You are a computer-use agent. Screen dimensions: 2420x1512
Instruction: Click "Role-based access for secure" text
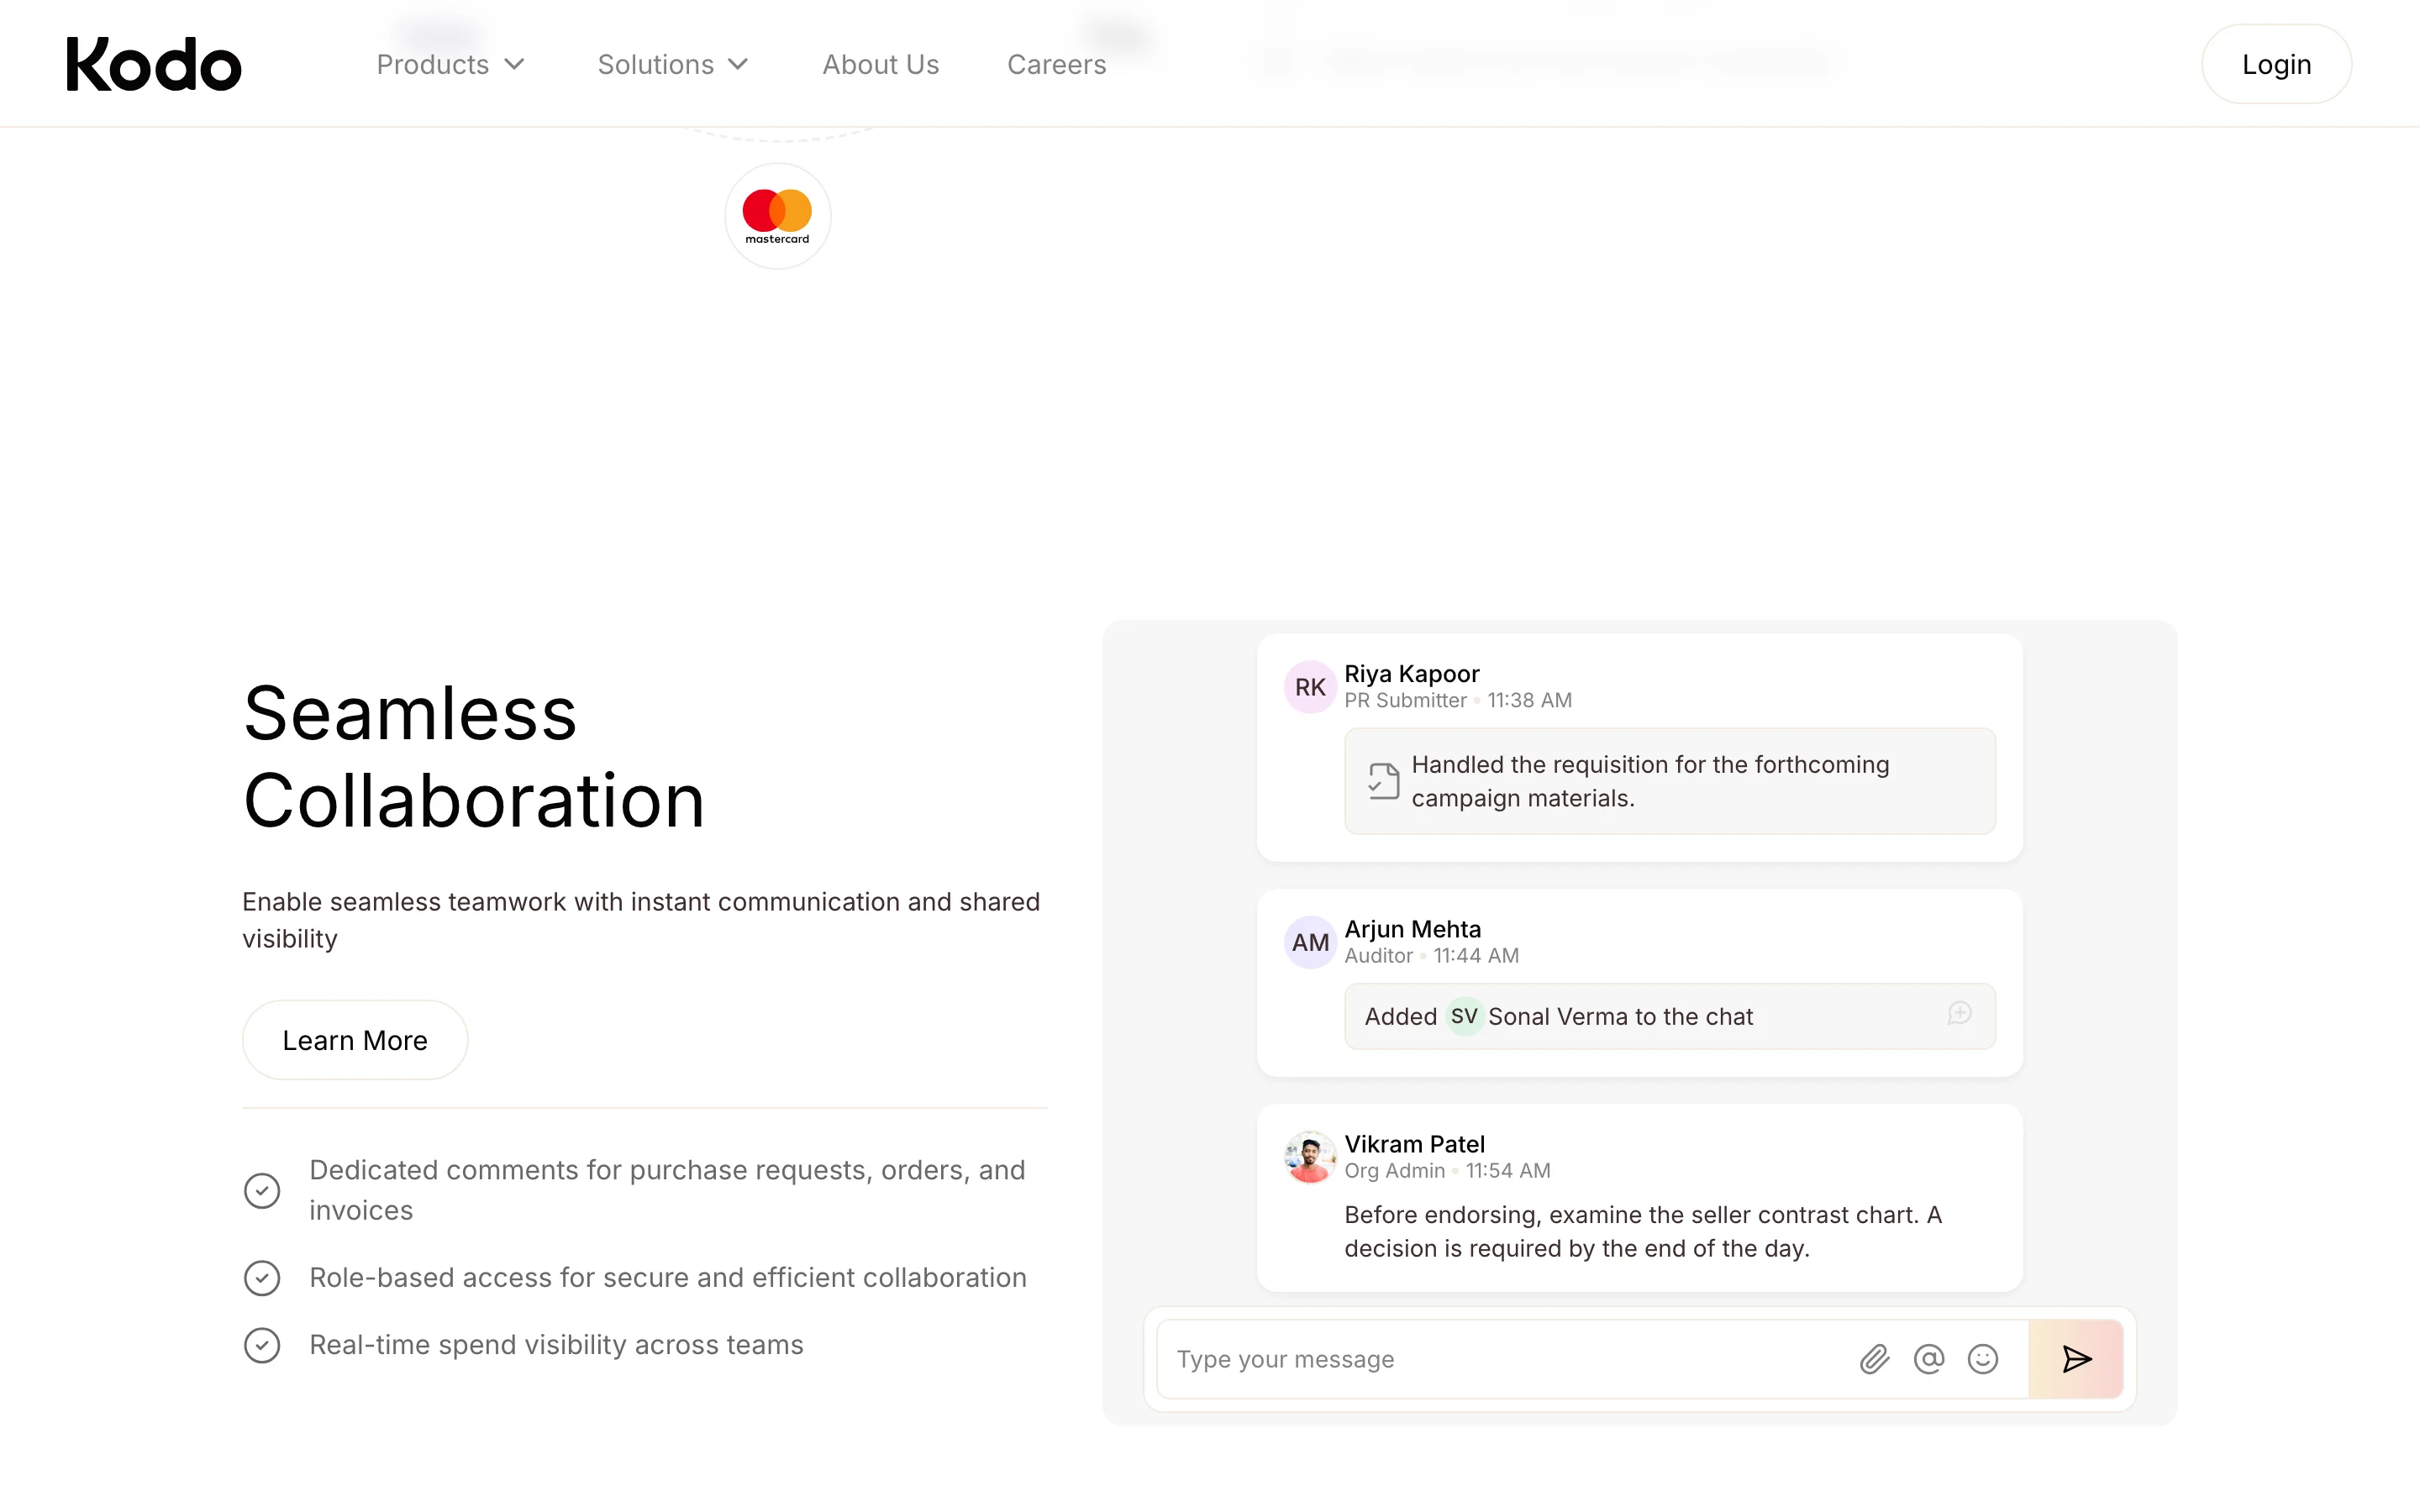pos(668,1278)
